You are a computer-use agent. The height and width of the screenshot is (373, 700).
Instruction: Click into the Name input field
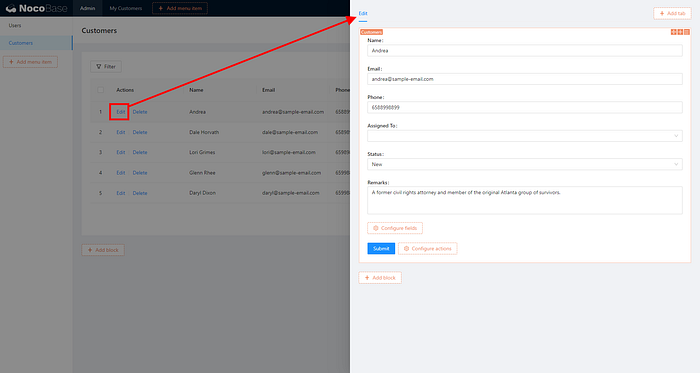click(x=525, y=50)
